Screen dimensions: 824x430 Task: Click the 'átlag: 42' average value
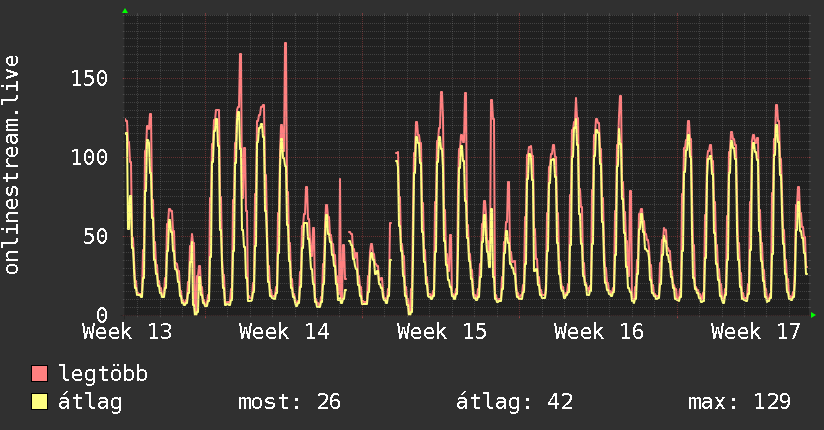pos(514,402)
